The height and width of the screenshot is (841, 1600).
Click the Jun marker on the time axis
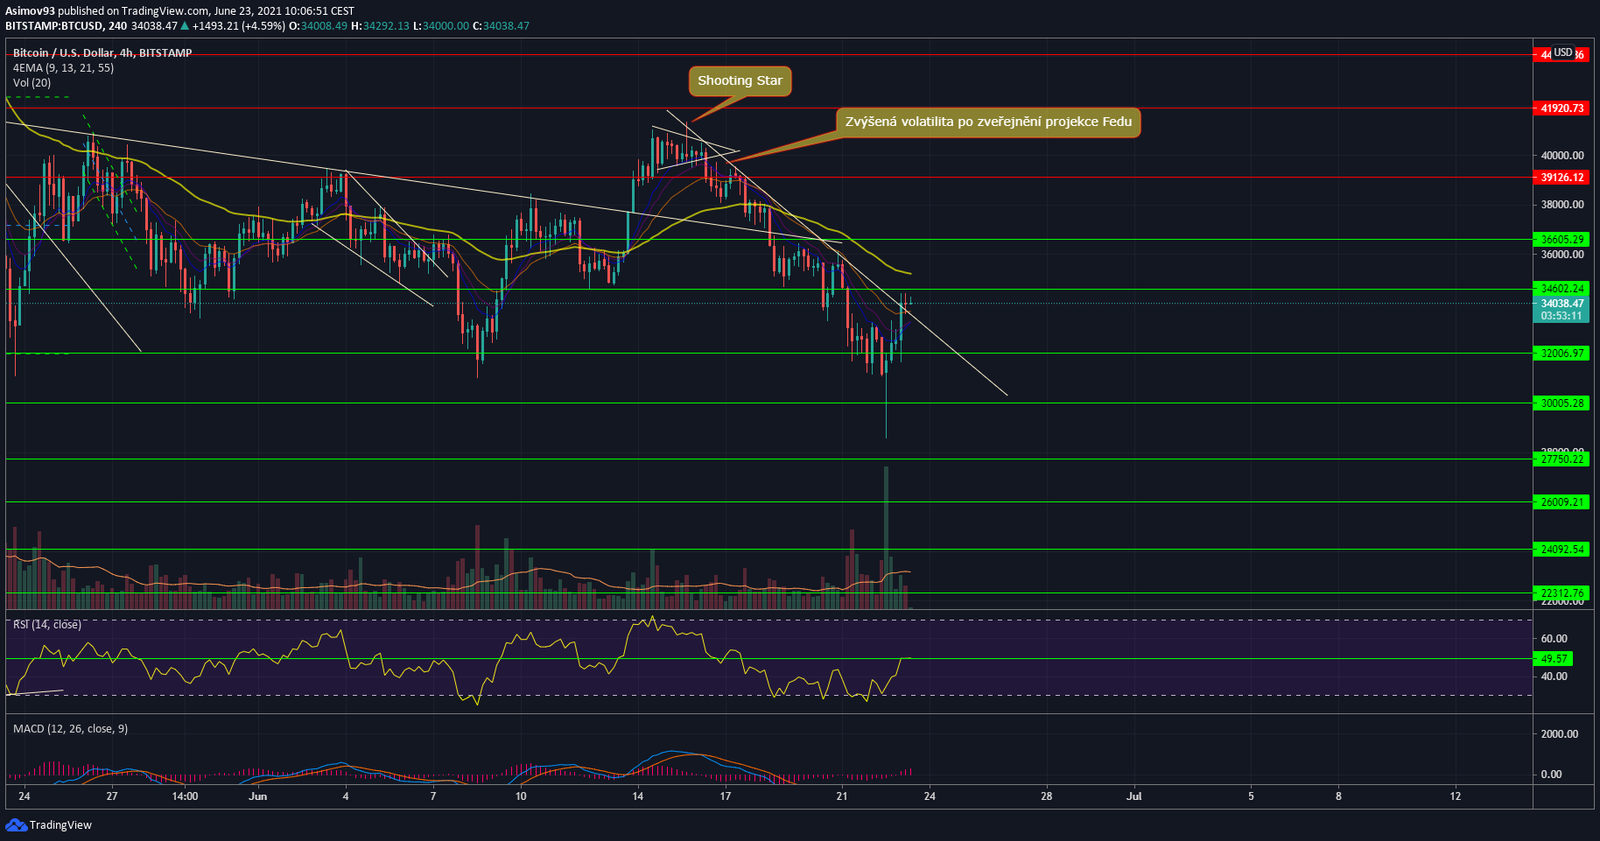258,796
